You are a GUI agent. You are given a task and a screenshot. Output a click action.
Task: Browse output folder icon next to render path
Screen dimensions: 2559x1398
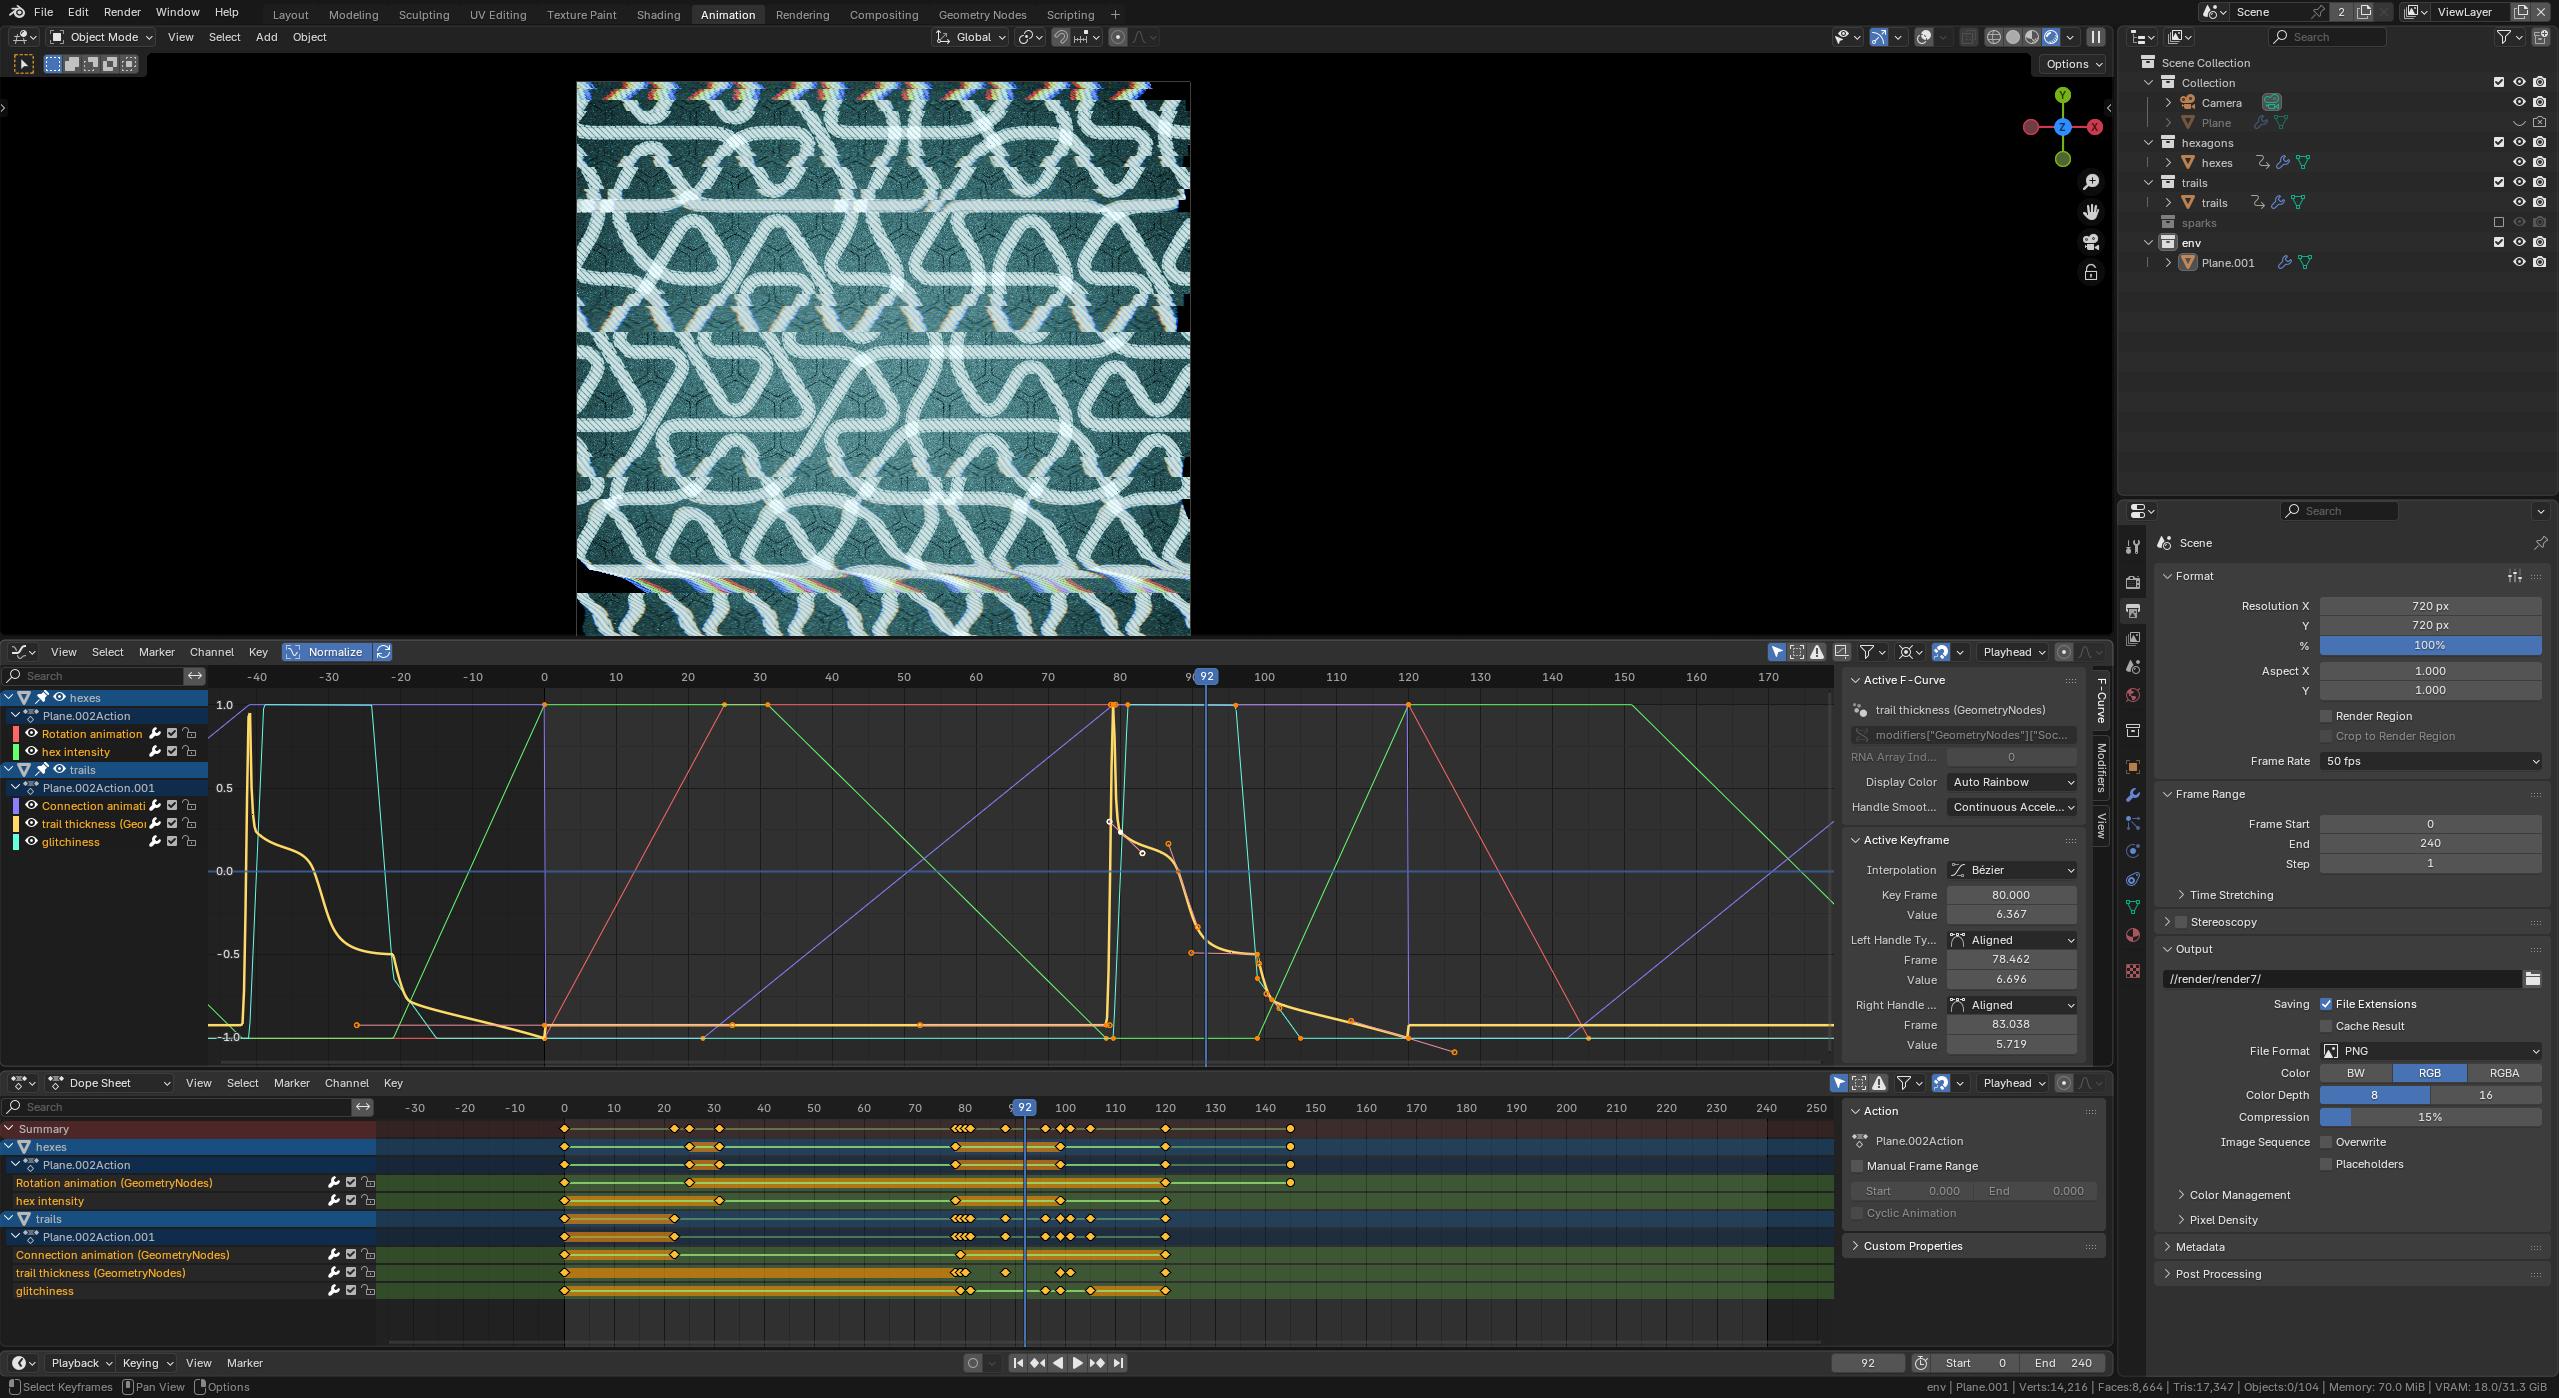tap(2532, 979)
